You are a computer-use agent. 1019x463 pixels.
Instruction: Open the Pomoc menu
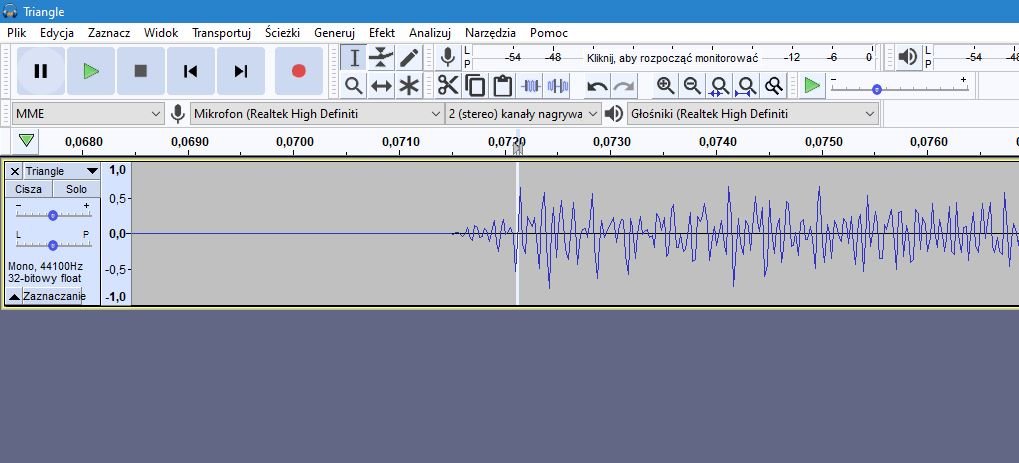tap(549, 33)
